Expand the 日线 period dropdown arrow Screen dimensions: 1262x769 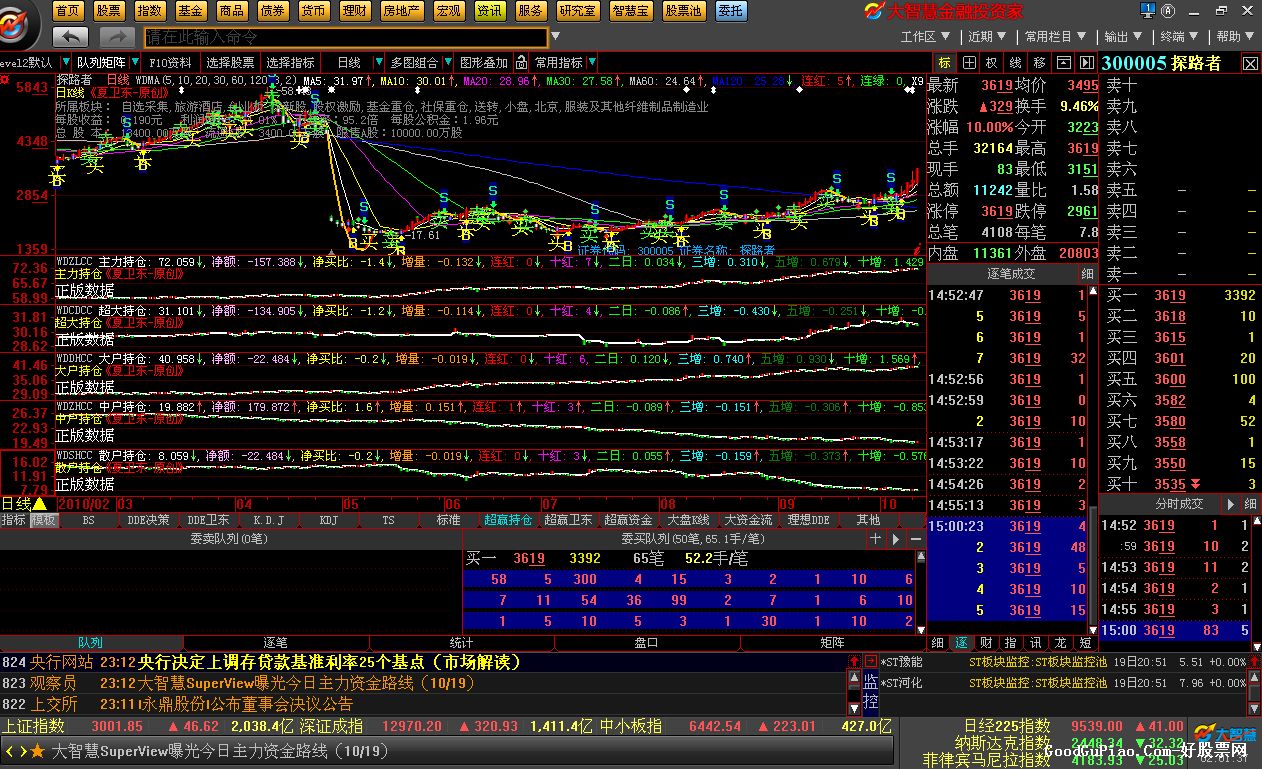click(378, 62)
